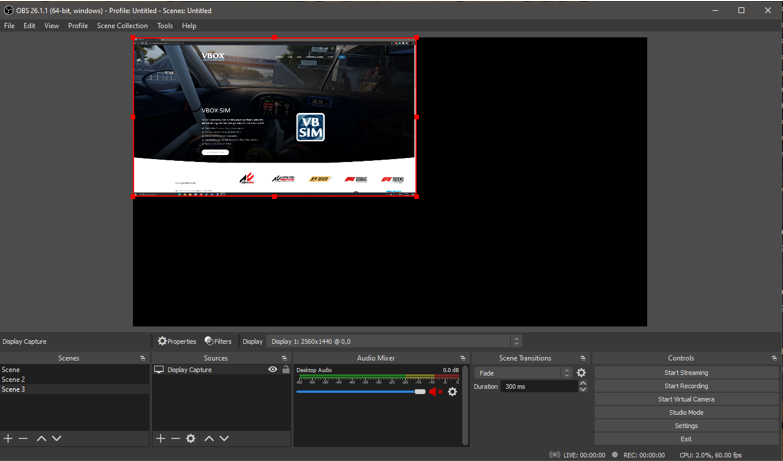This screenshot has width=783, height=461.
Task: Undock the Audio Mixer panel
Action: click(462, 358)
